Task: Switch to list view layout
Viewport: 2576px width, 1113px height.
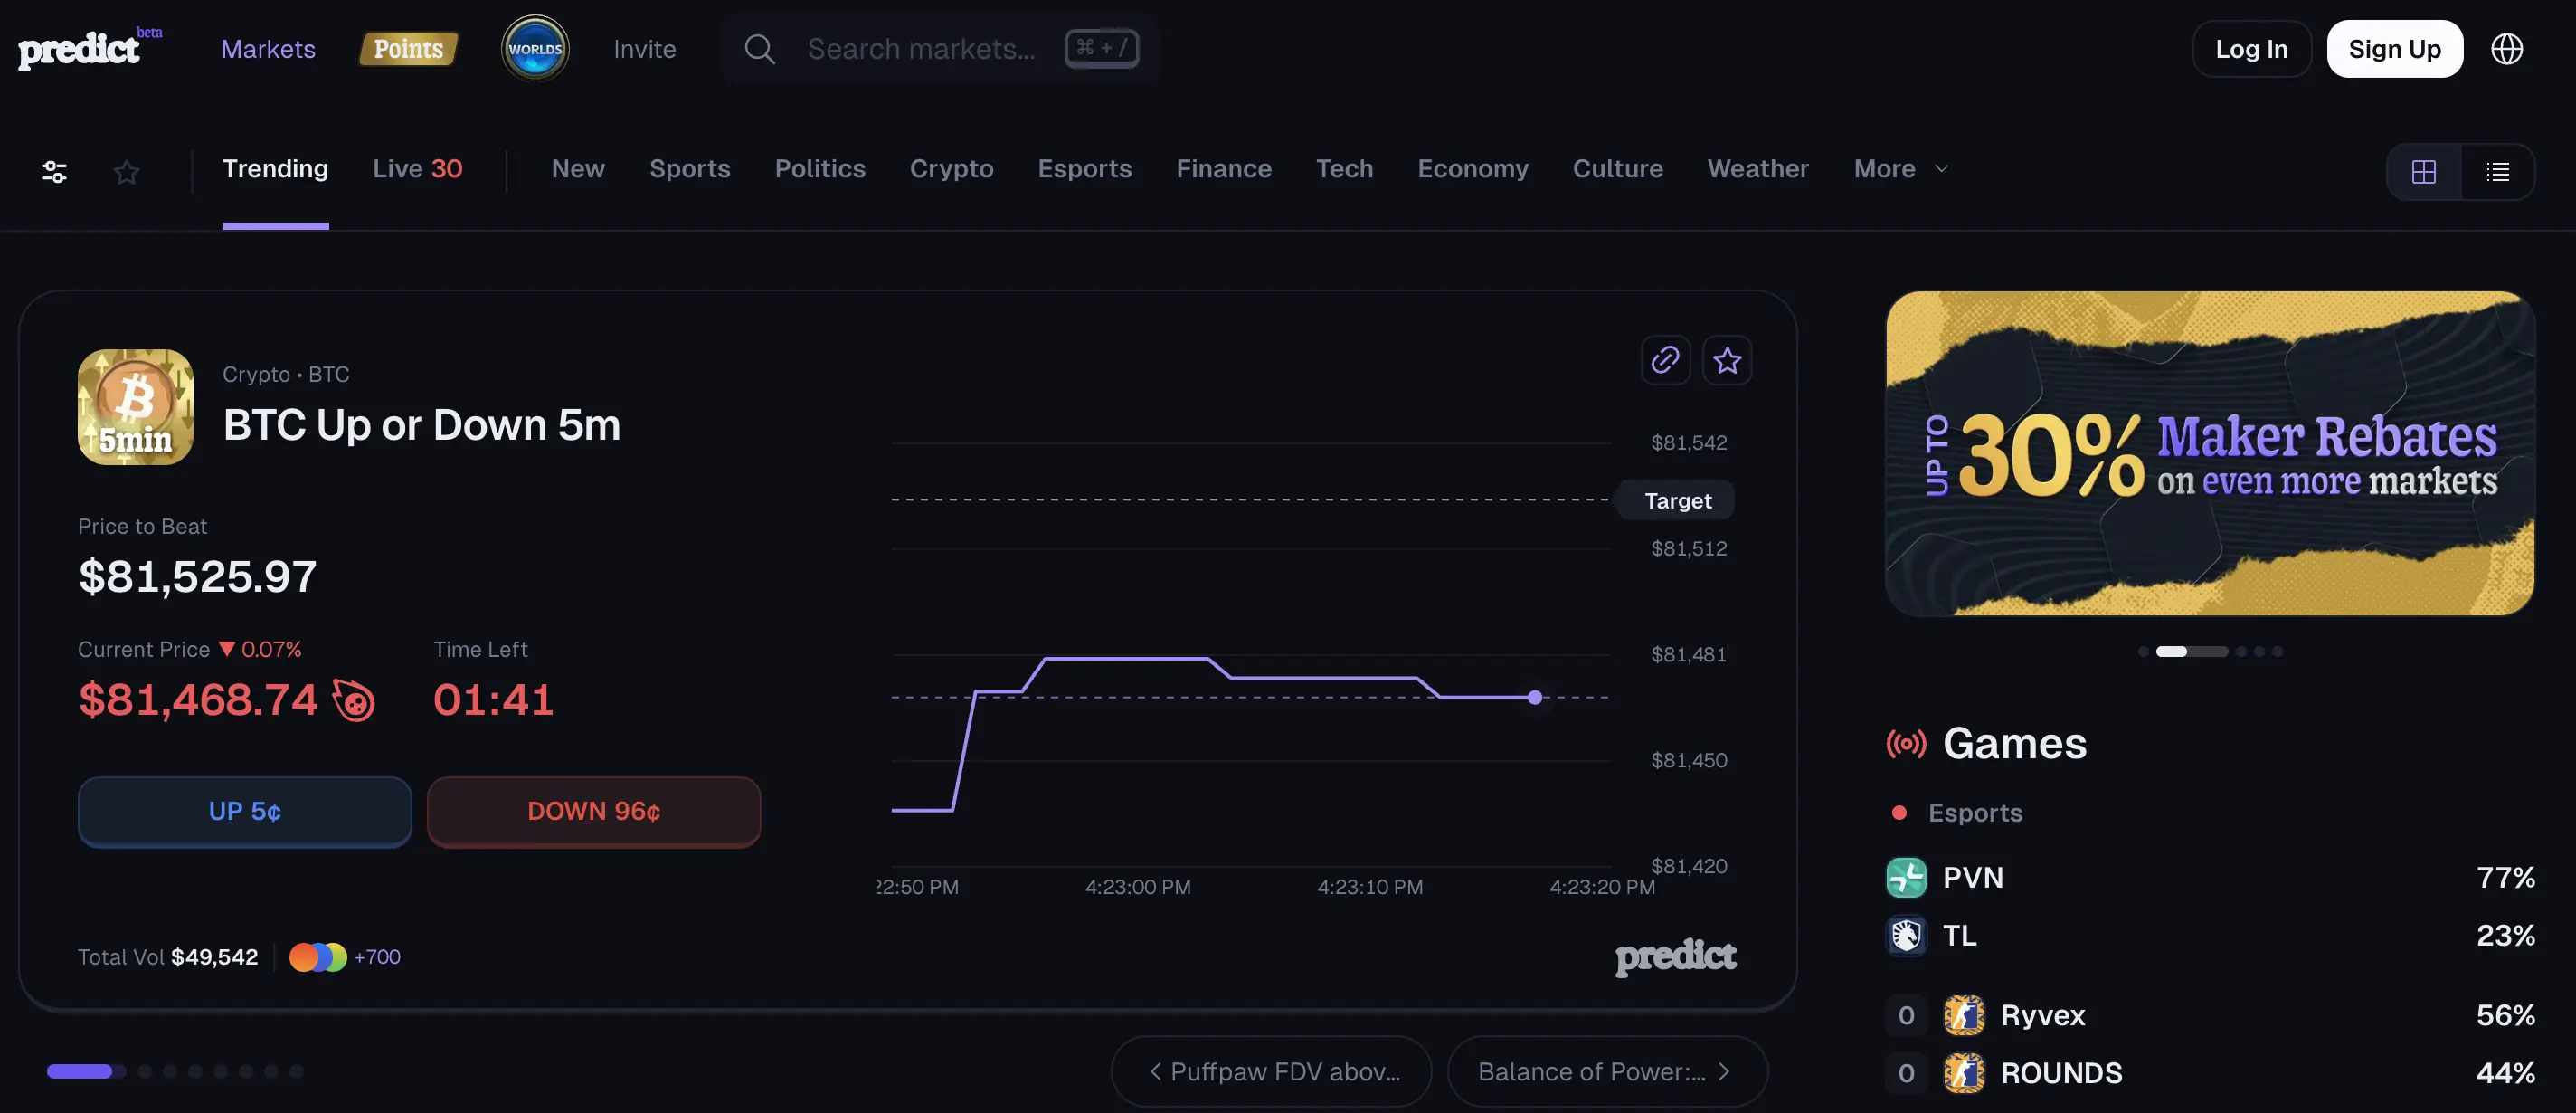Action: [x=2497, y=172]
